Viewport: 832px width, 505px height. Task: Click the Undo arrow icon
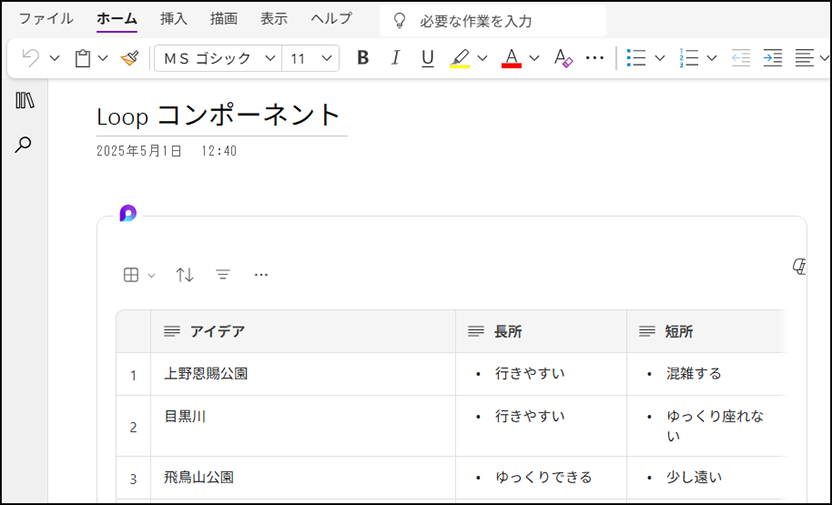click(x=31, y=58)
